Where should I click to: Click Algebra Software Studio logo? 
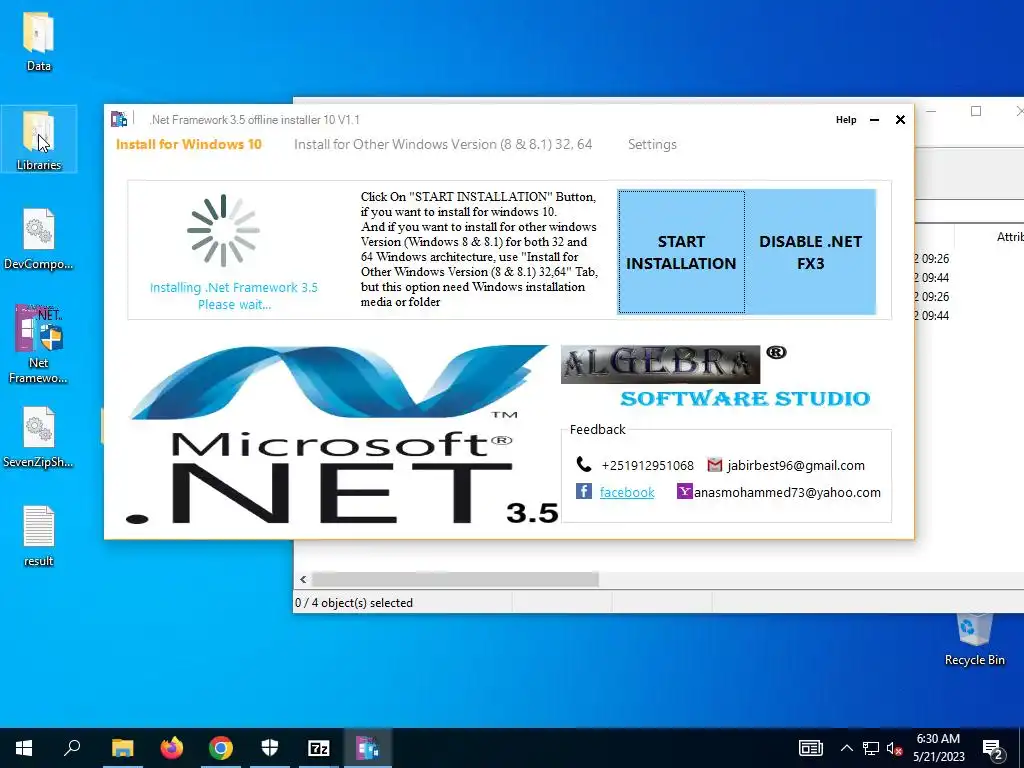tap(716, 377)
